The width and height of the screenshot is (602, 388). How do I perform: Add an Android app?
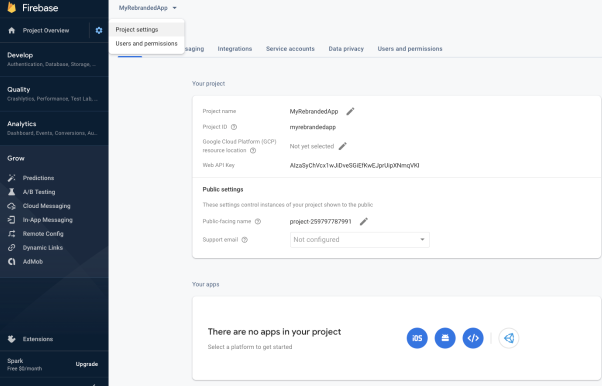point(445,338)
